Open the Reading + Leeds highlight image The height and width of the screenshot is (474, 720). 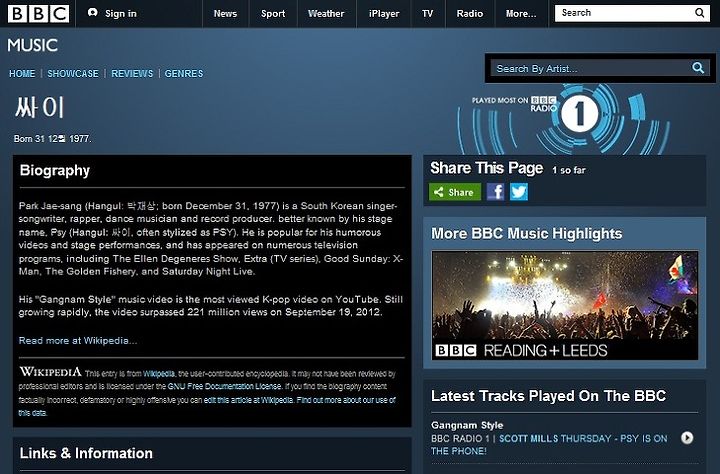coord(565,305)
